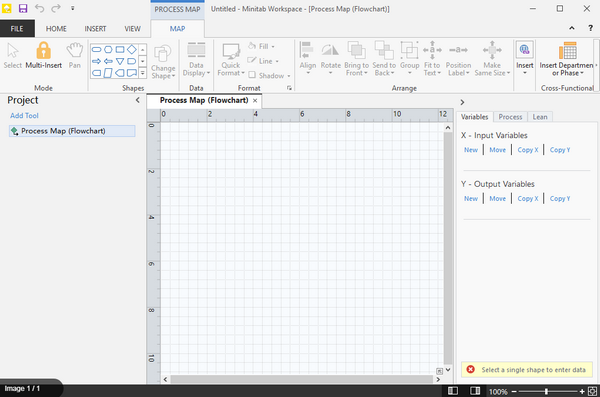Viewport: 600px width, 397px height.
Task: Open the Align dropdown
Action: tap(308, 58)
